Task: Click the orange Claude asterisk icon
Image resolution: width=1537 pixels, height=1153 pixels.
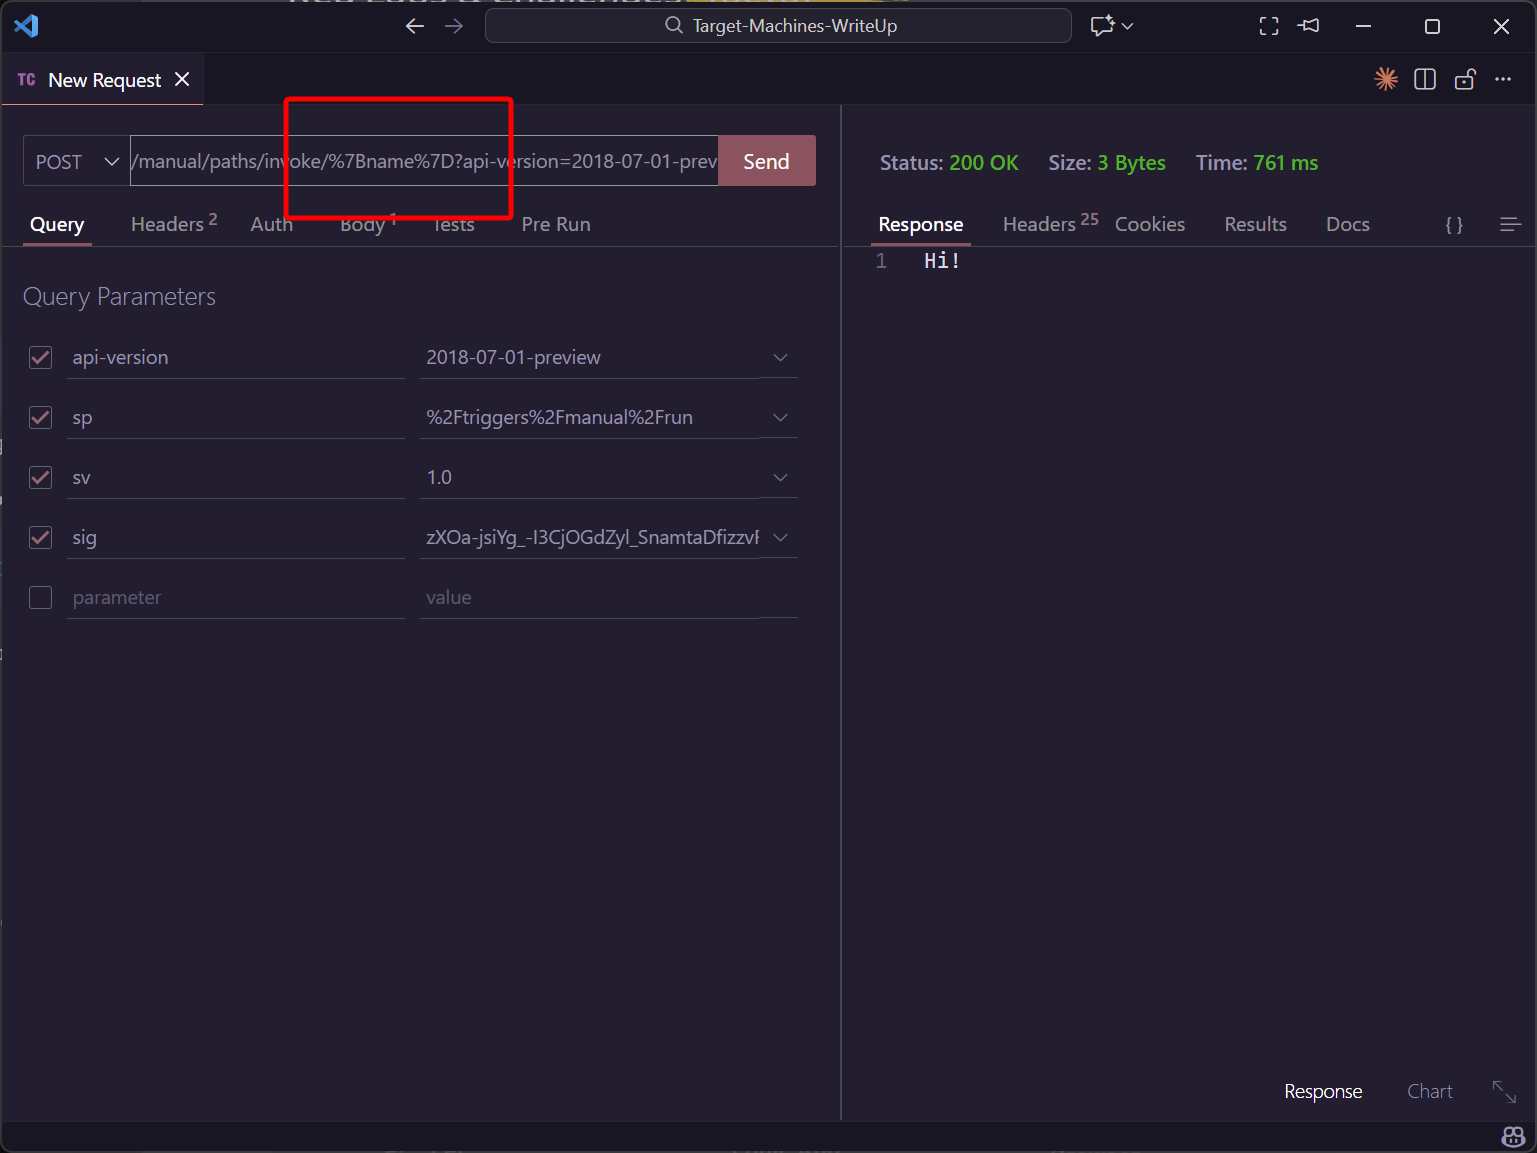Action: (x=1385, y=80)
